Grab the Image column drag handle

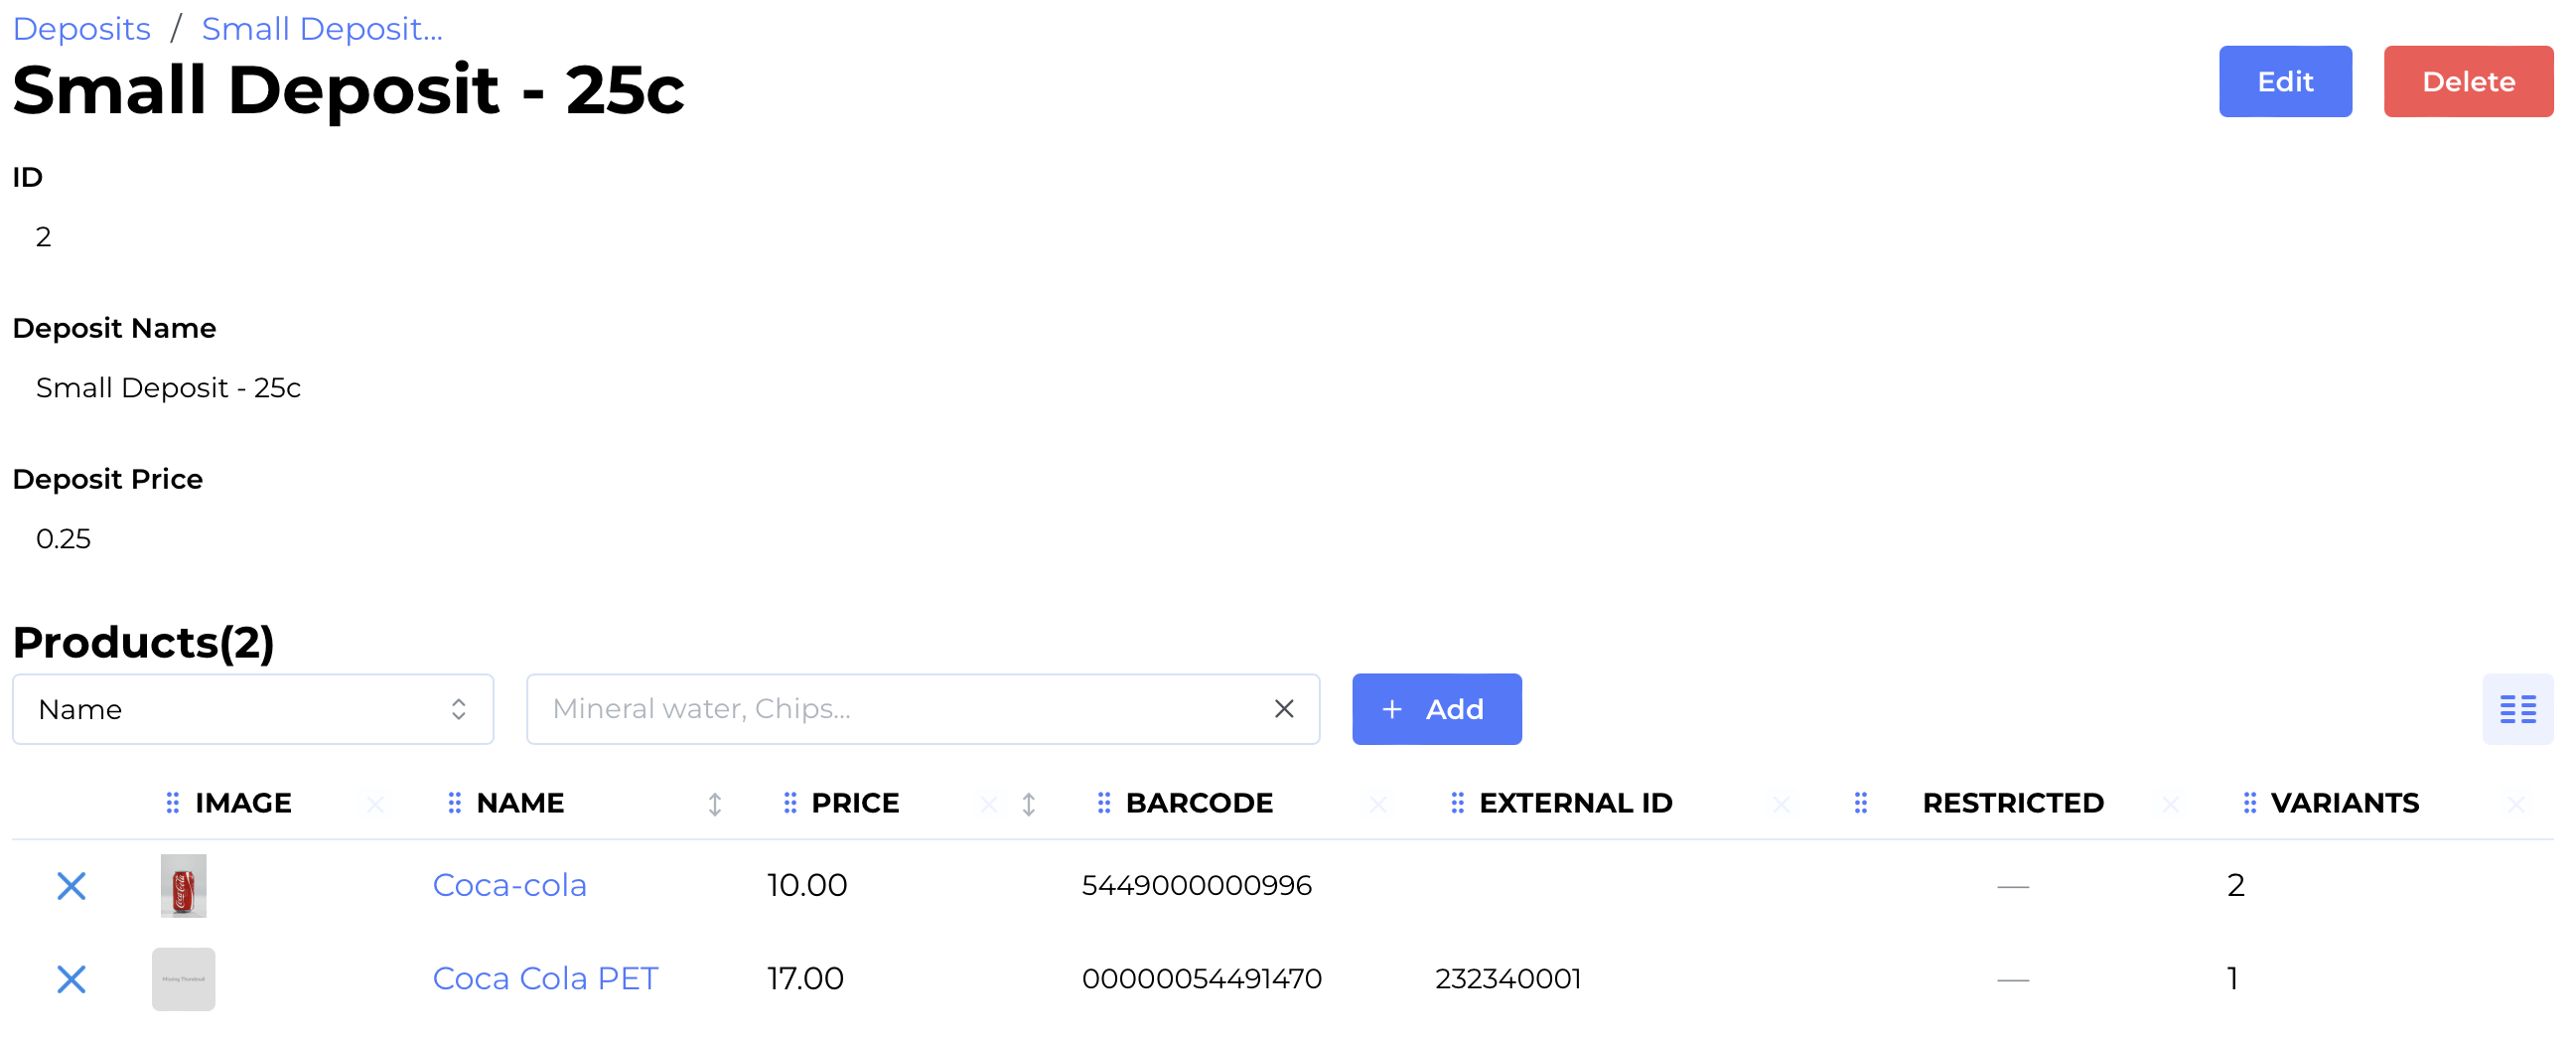point(173,803)
